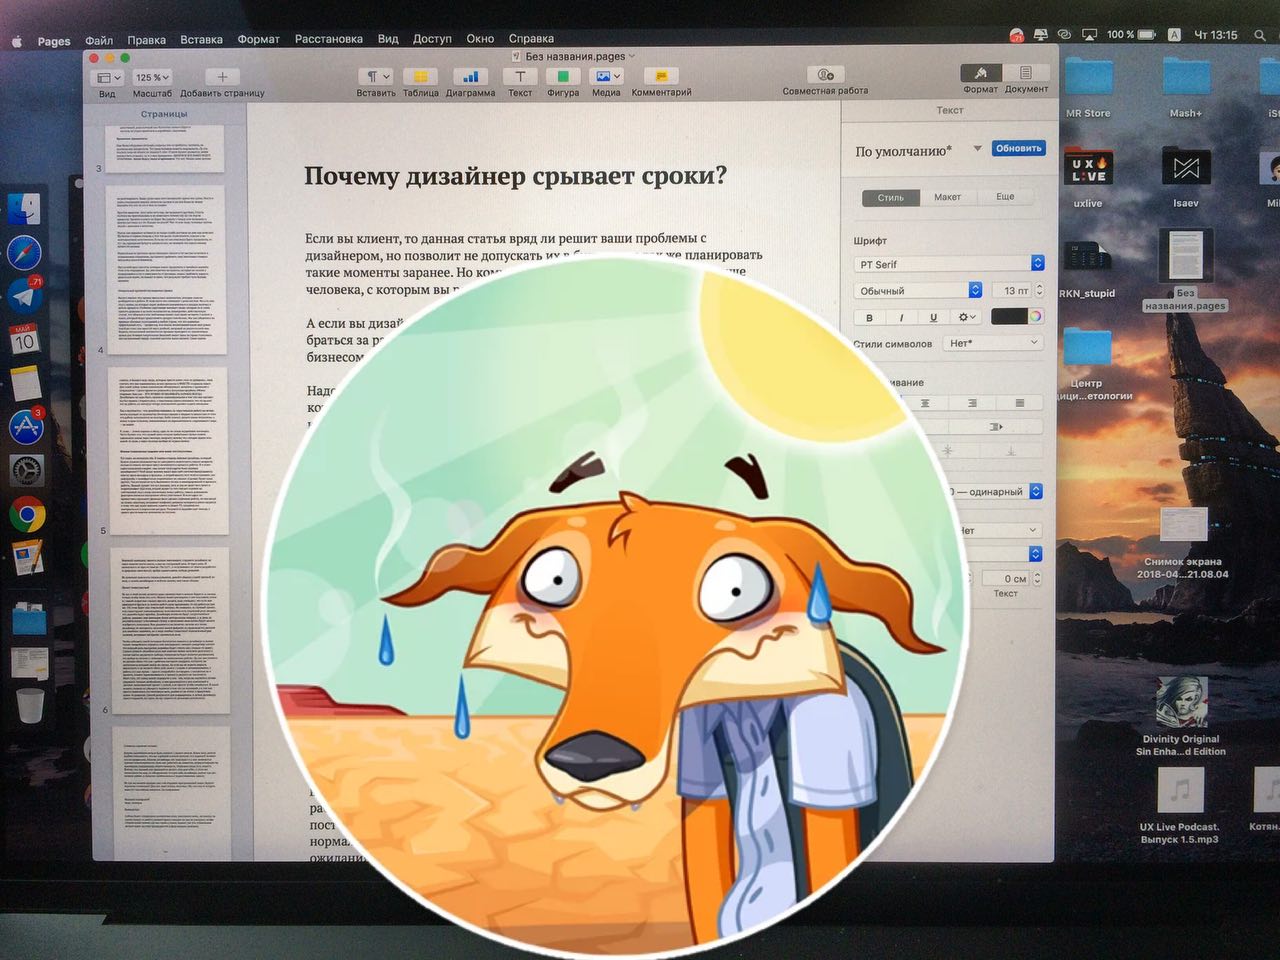Align text vertically to bottom
Screen dimensions: 1280x960
pyautogui.click(x=1011, y=451)
